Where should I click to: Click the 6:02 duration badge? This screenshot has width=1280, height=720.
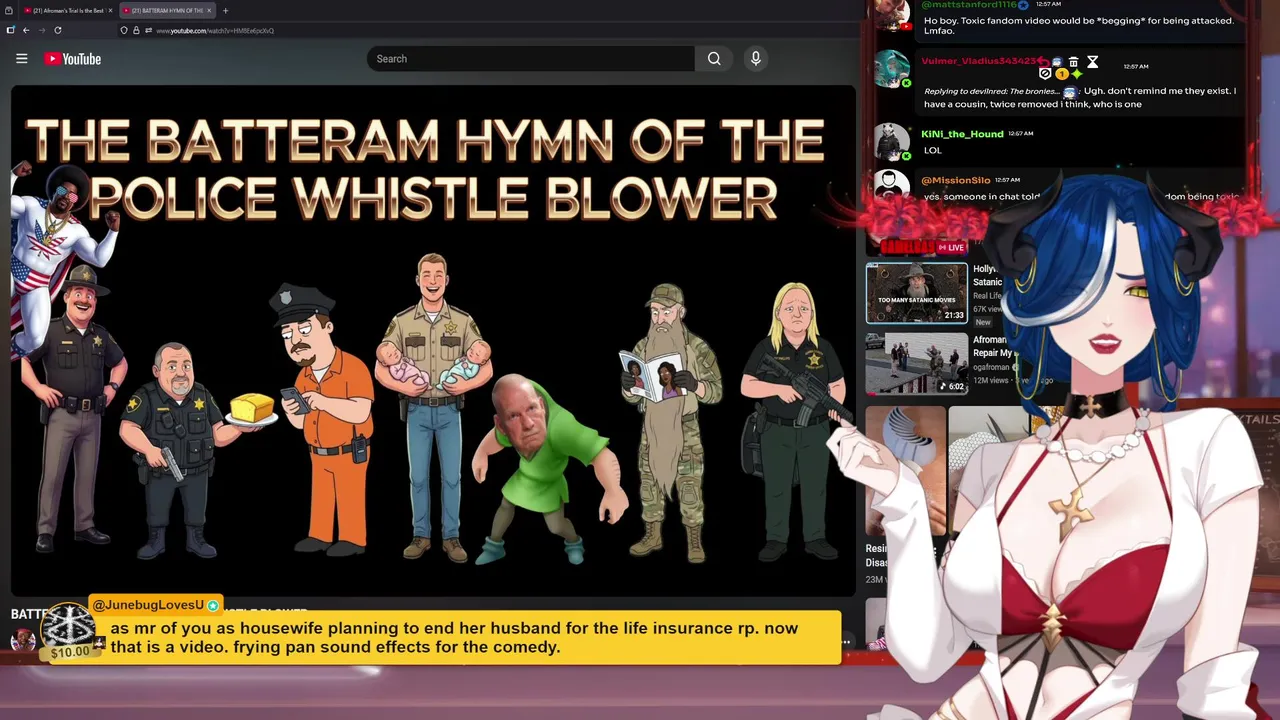point(952,386)
